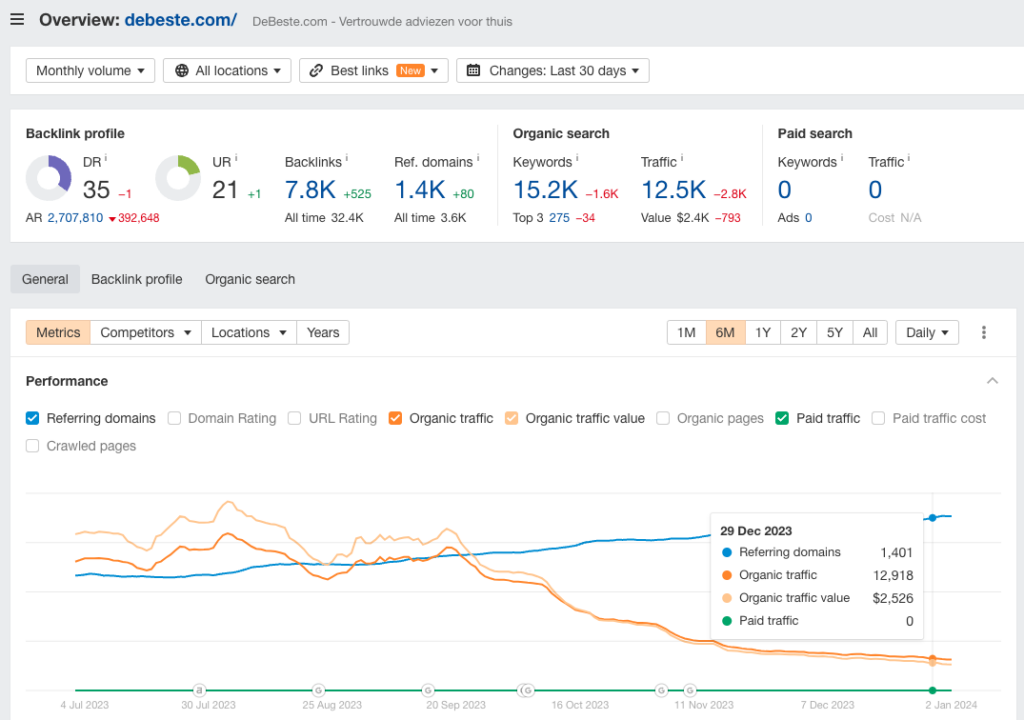Click the three-dot chart options icon
Image resolution: width=1024 pixels, height=720 pixels.
tap(984, 333)
